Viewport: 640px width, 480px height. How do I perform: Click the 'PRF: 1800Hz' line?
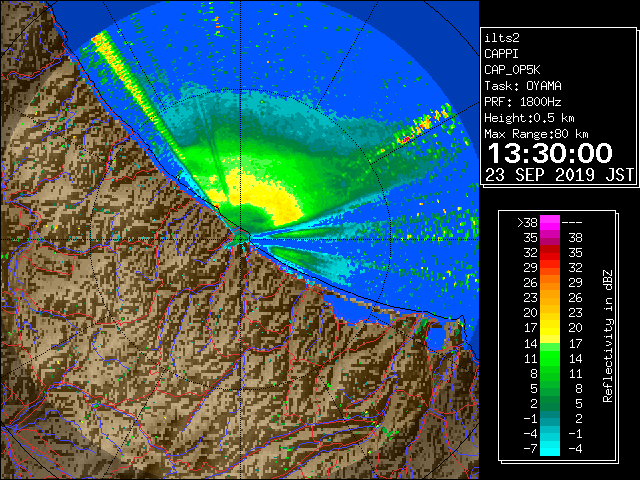(x=523, y=102)
